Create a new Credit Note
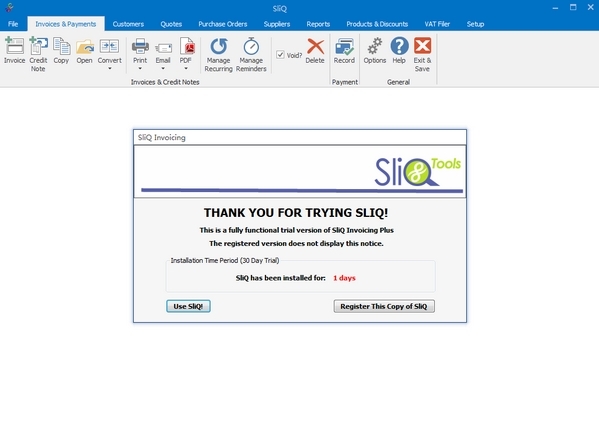599x425 pixels. click(38, 54)
